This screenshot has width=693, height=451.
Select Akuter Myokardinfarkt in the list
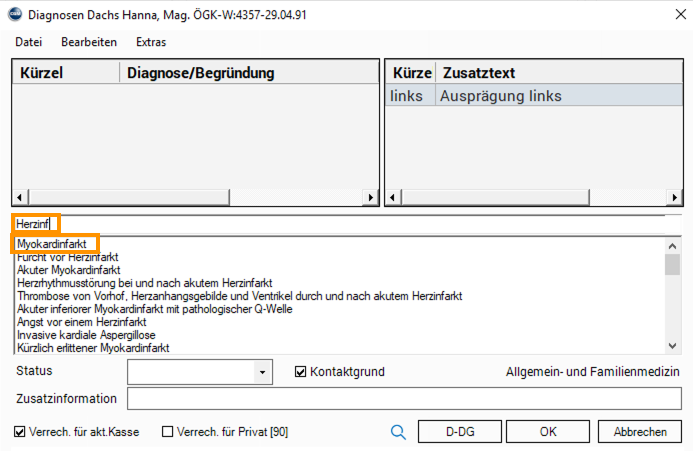pos(69,270)
